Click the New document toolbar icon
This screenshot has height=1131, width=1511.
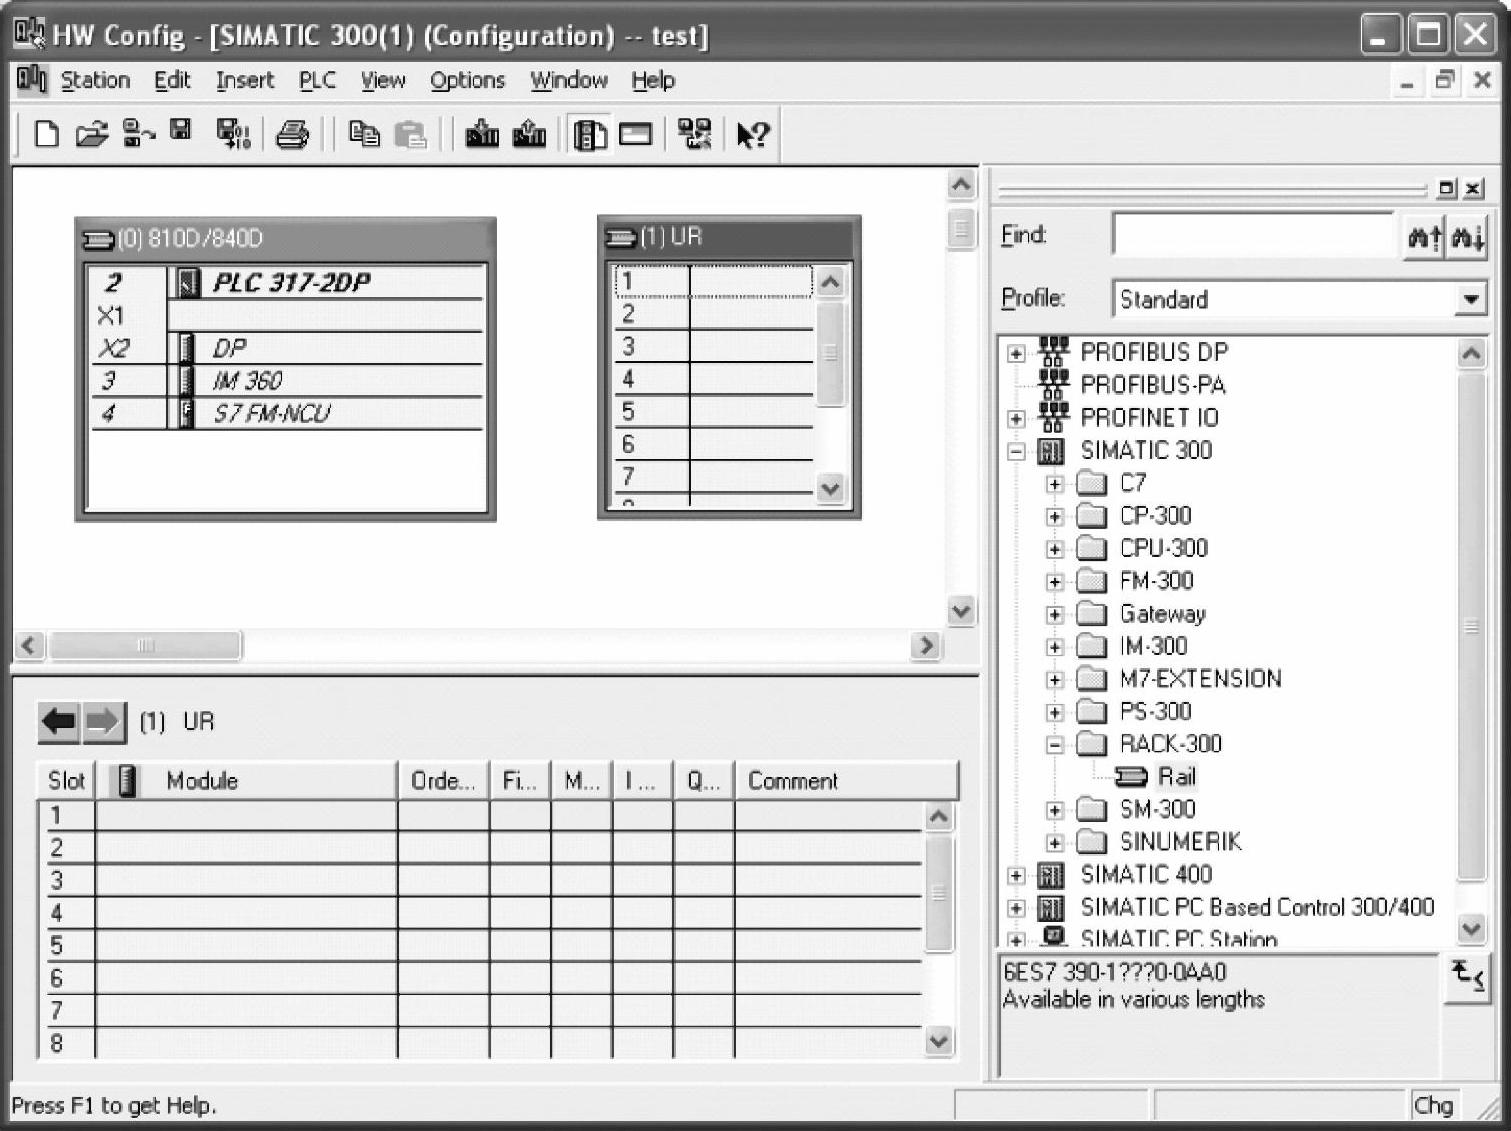click(46, 133)
